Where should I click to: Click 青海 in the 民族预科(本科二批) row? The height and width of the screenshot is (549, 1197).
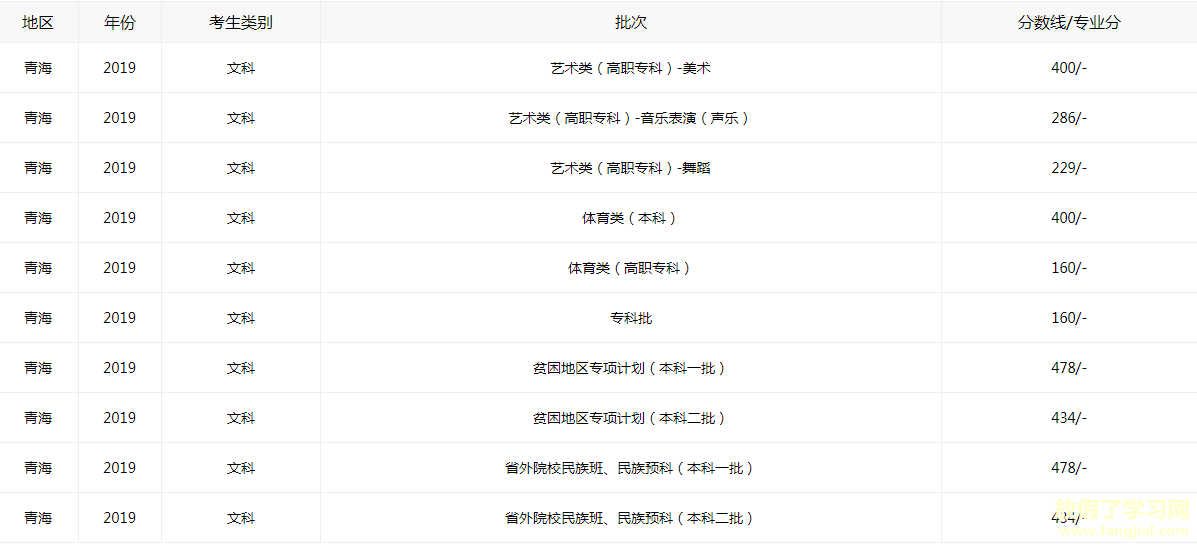coord(38,518)
